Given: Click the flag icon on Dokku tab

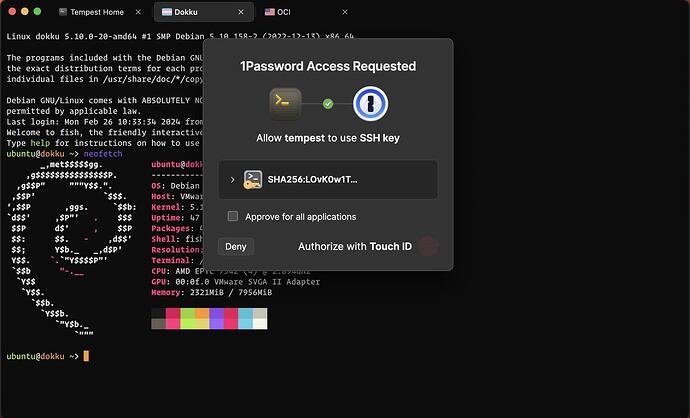Looking at the screenshot, I should coord(167,12).
